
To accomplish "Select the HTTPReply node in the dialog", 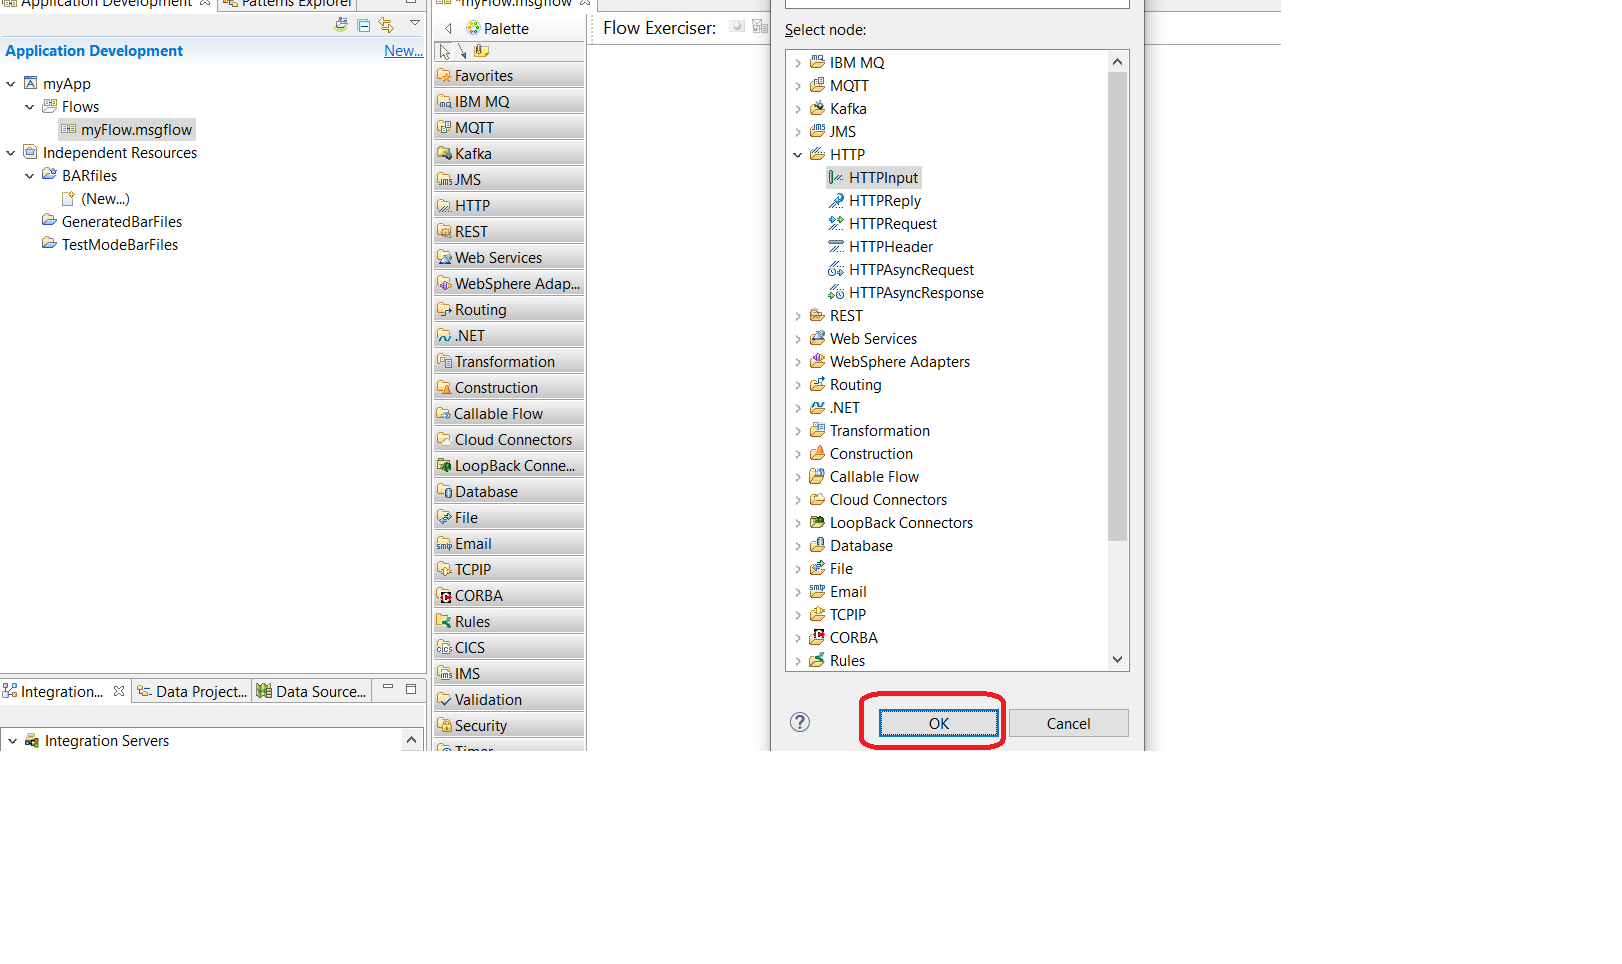I will click(875, 201).
